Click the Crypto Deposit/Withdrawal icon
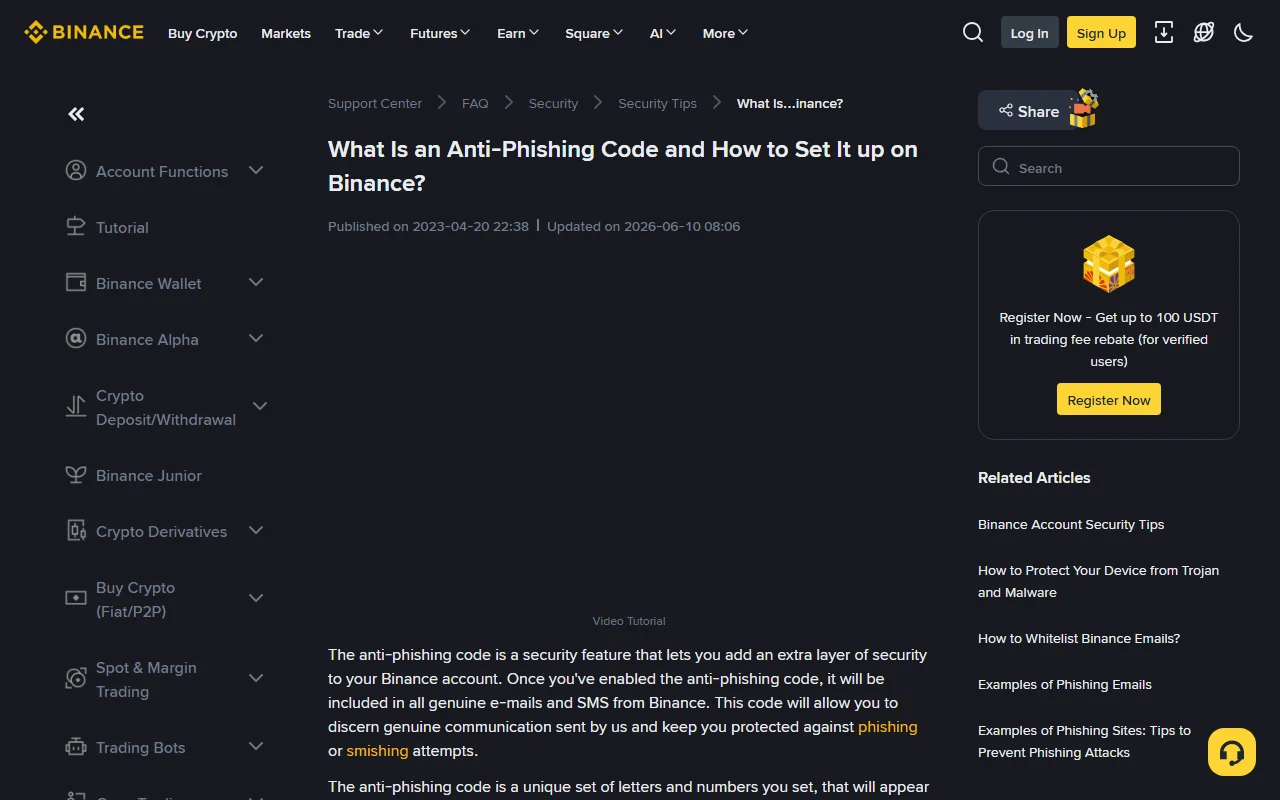 (76, 407)
